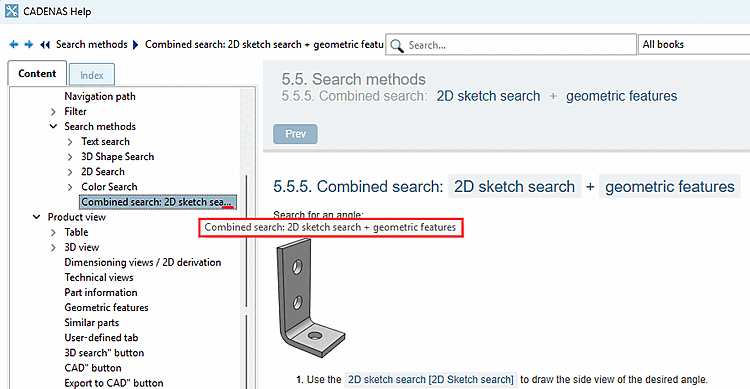The image size is (750, 389).
Task: Click geometric features in grey header
Action: coord(621,96)
